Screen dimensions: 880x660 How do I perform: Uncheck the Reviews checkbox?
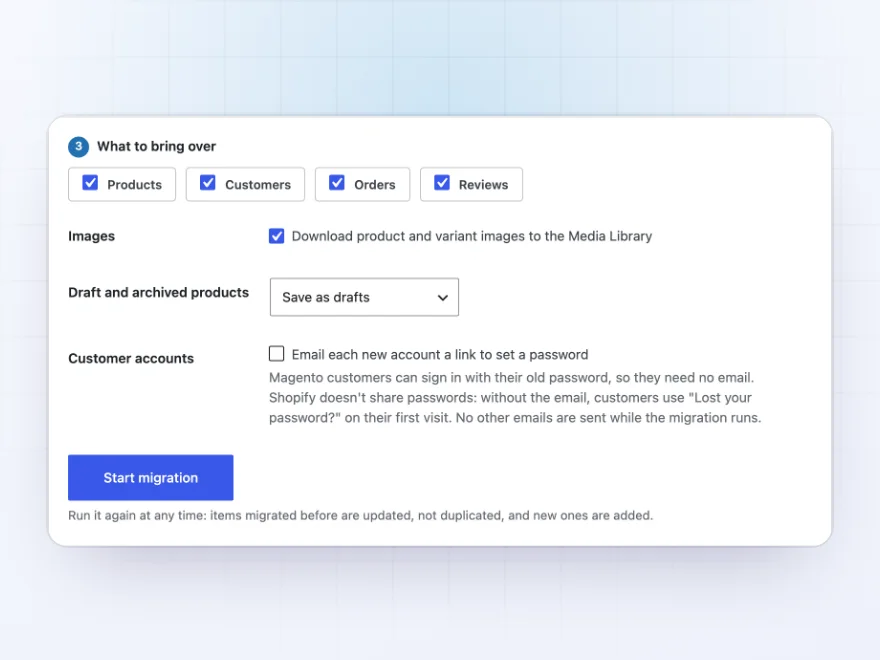[x=442, y=183]
